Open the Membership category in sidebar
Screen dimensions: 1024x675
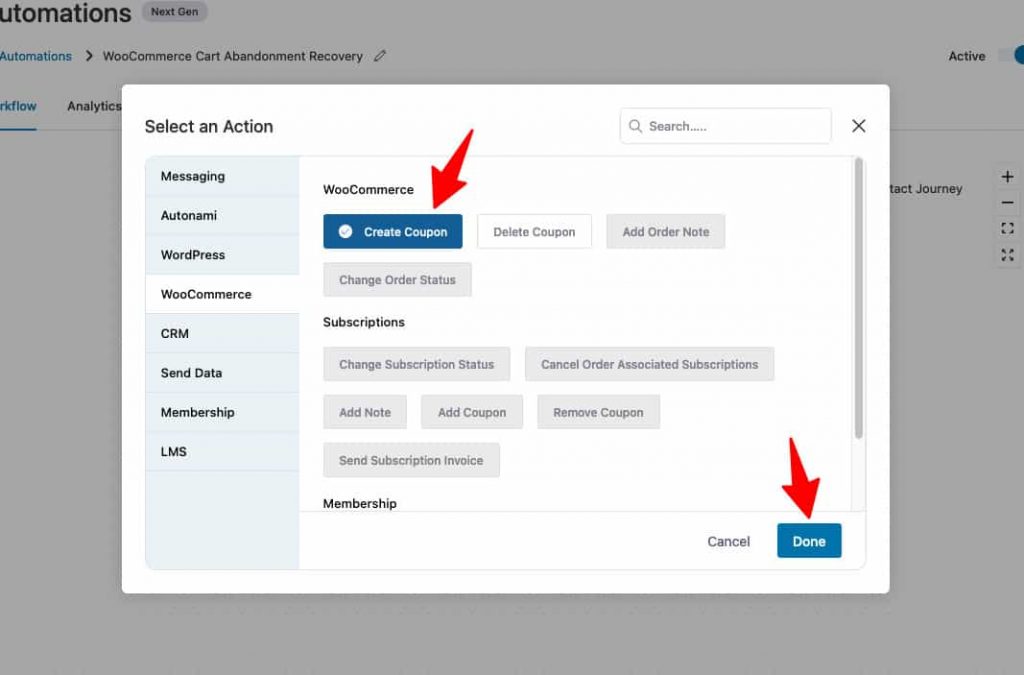coord(223,413)
